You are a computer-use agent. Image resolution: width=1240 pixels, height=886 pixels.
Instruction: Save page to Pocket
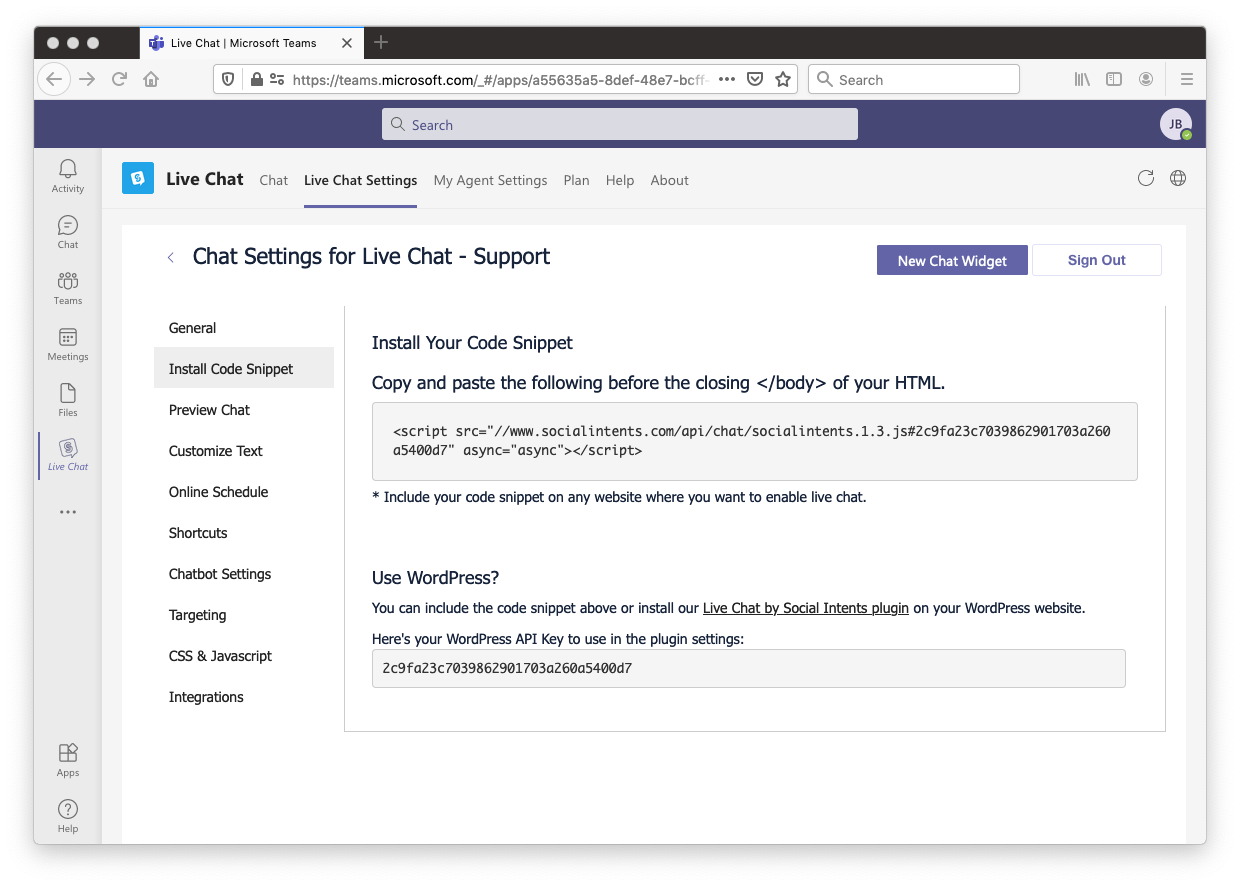[756, 79]
